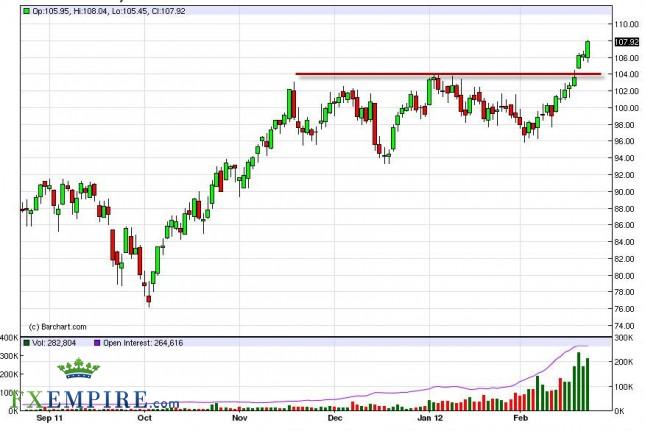Click the Jan 12 date axis label
This screenshot has height=431, width=645.
pyautogui.click(x=430, y=418)
